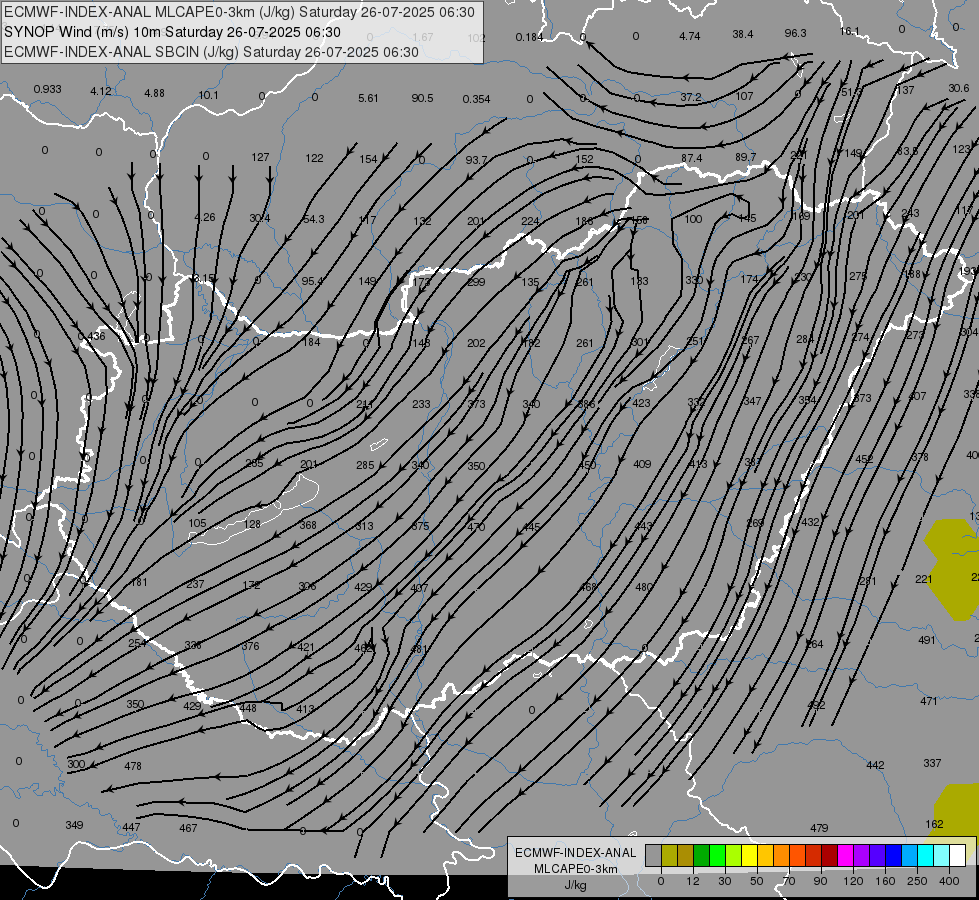This screenshot has height=900, width=979.
Task: Click the 95.4 grid value
Action: click(x=312, y=281)
